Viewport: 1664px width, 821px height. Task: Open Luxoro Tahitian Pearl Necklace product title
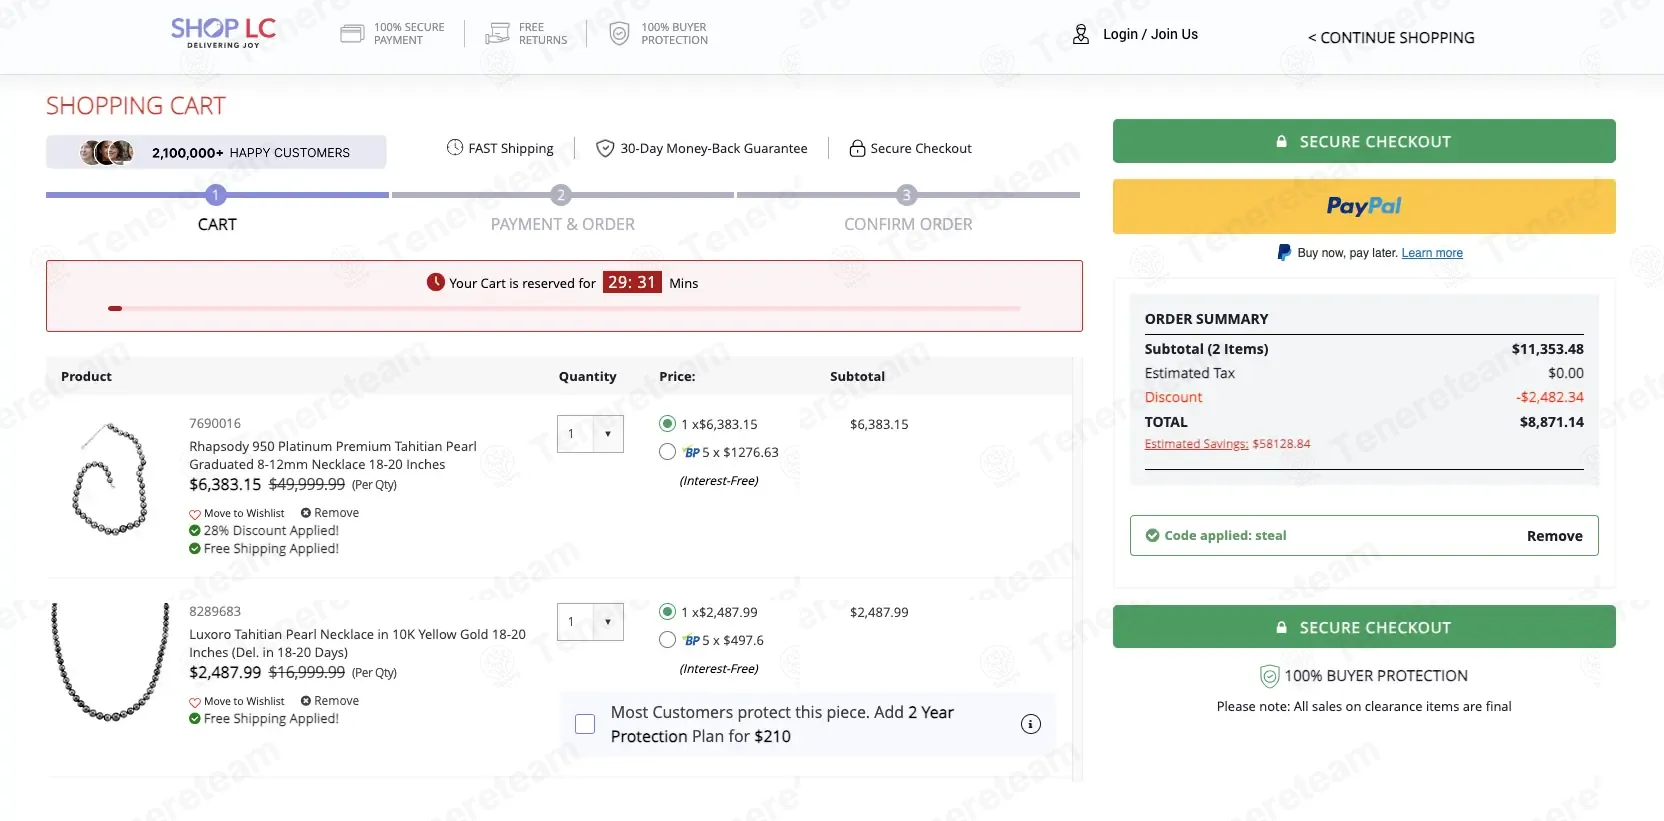357,643
